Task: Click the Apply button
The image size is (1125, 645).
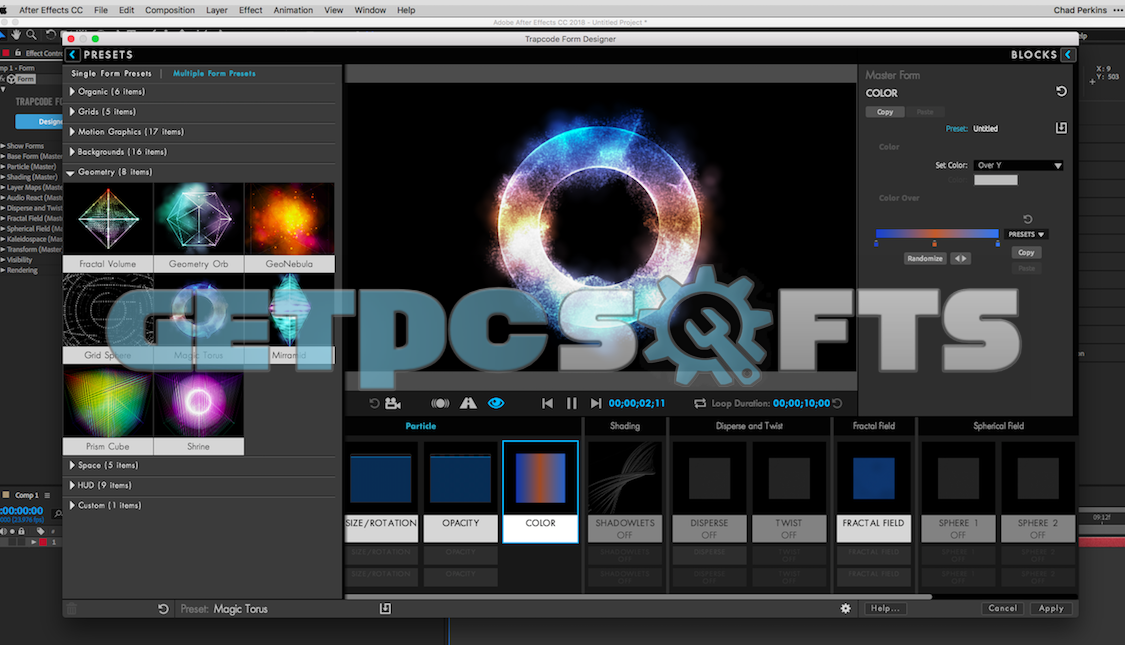Action: [x=1051, y=608]
